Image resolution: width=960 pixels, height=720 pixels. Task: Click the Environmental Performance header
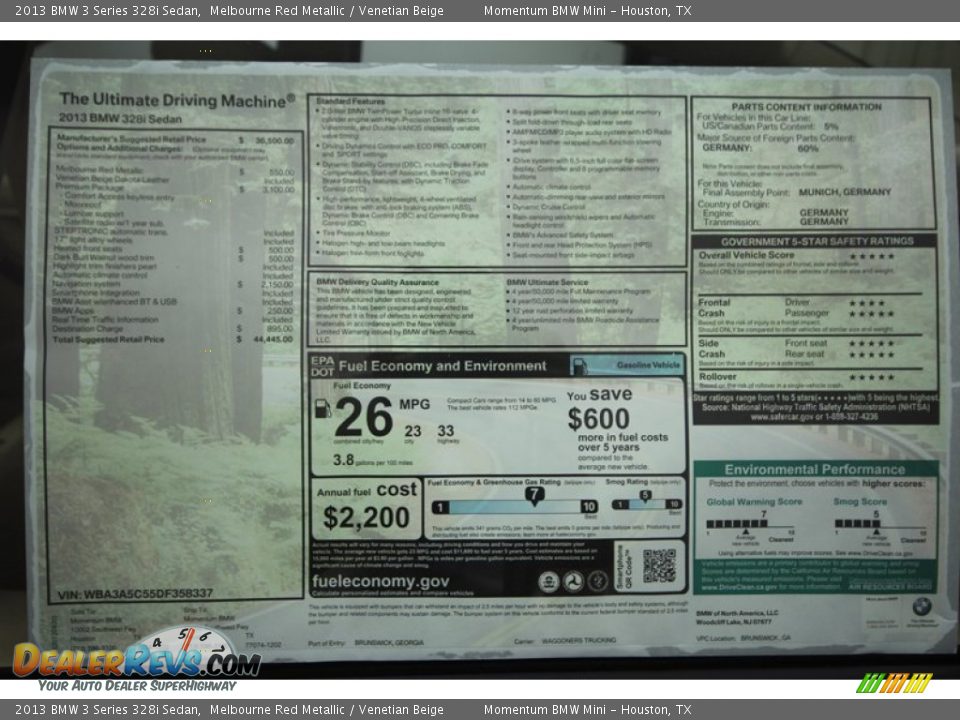click(x=815, y=470)
